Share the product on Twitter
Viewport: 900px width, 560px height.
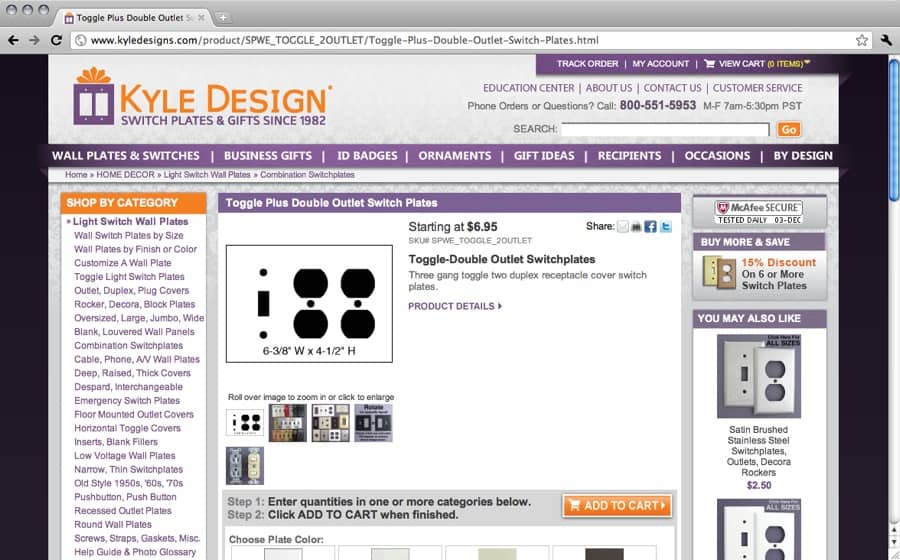click(x=665, y=227)
